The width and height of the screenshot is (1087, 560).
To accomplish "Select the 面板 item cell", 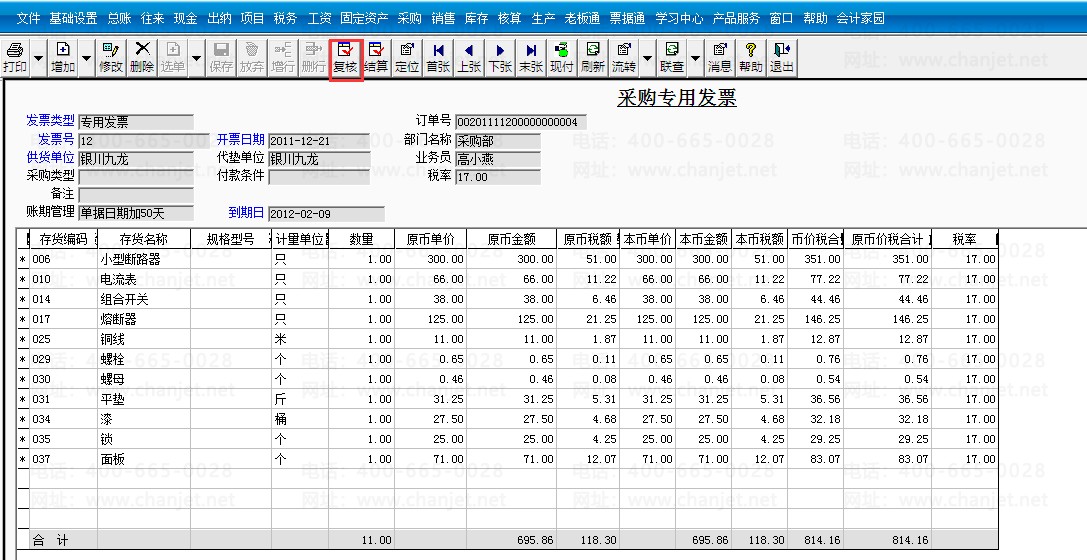I will 144,459.
